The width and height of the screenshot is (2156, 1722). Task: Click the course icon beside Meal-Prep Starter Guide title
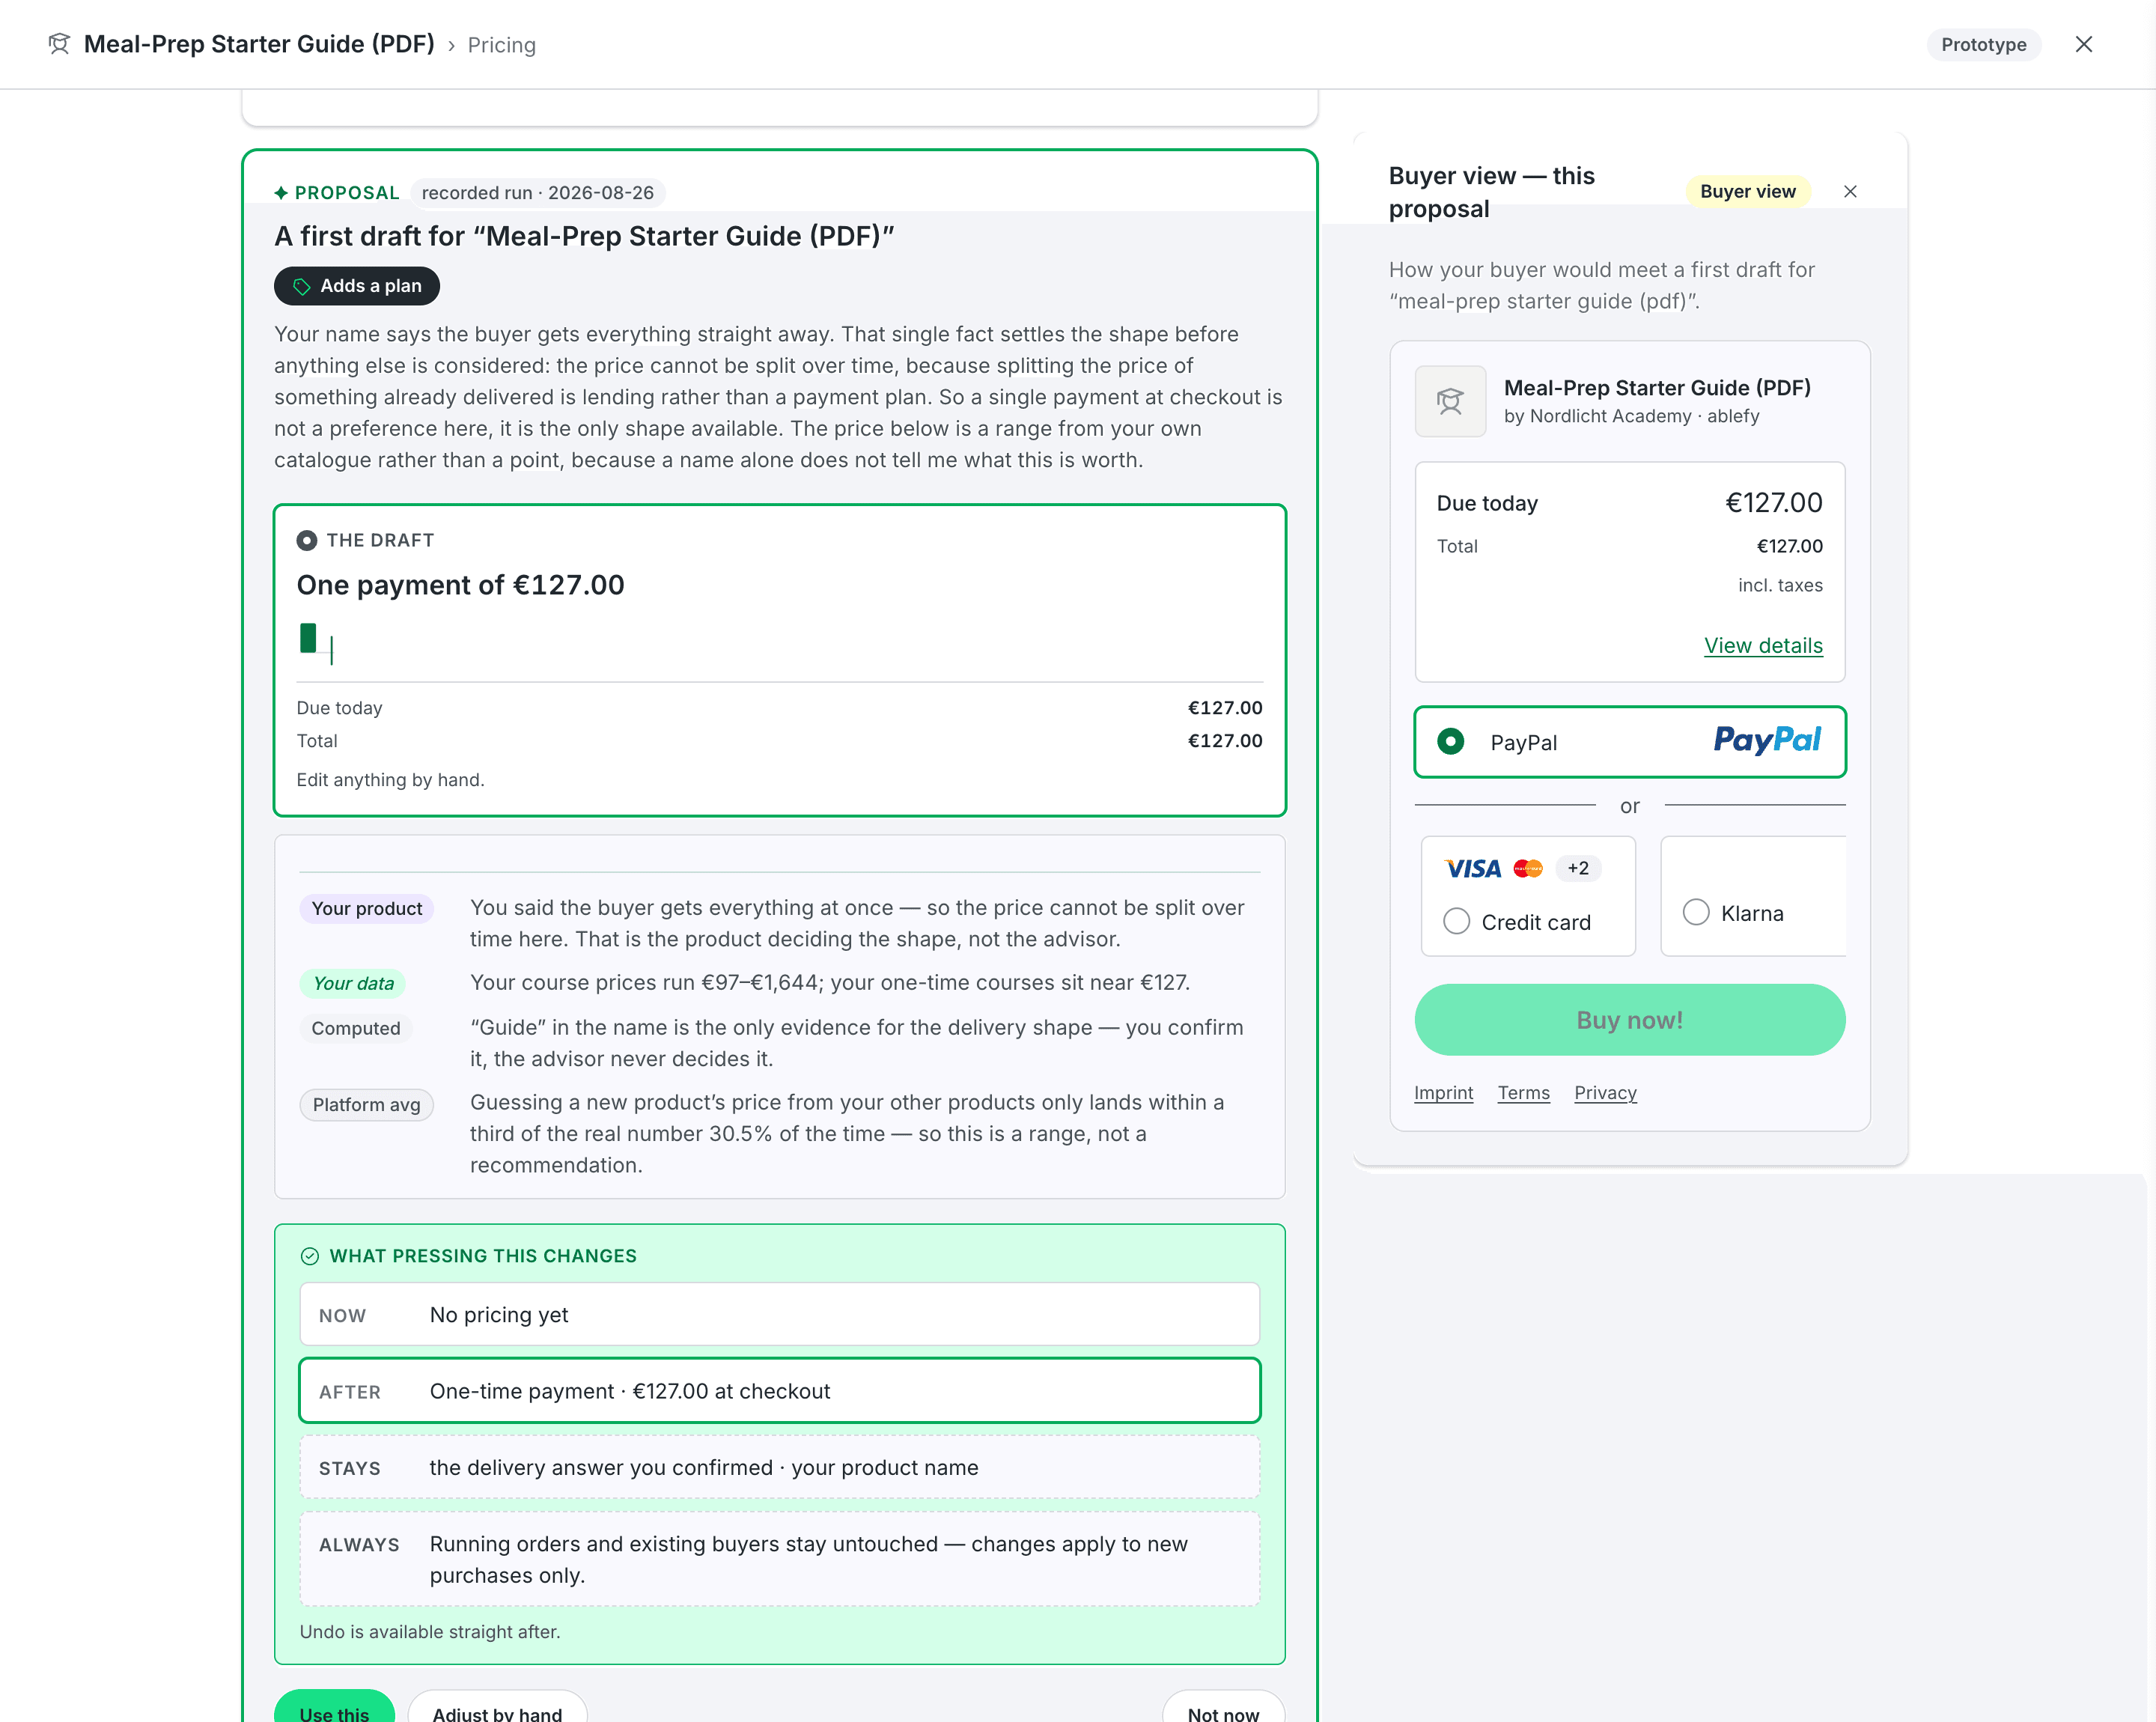(x=59, y=44)
